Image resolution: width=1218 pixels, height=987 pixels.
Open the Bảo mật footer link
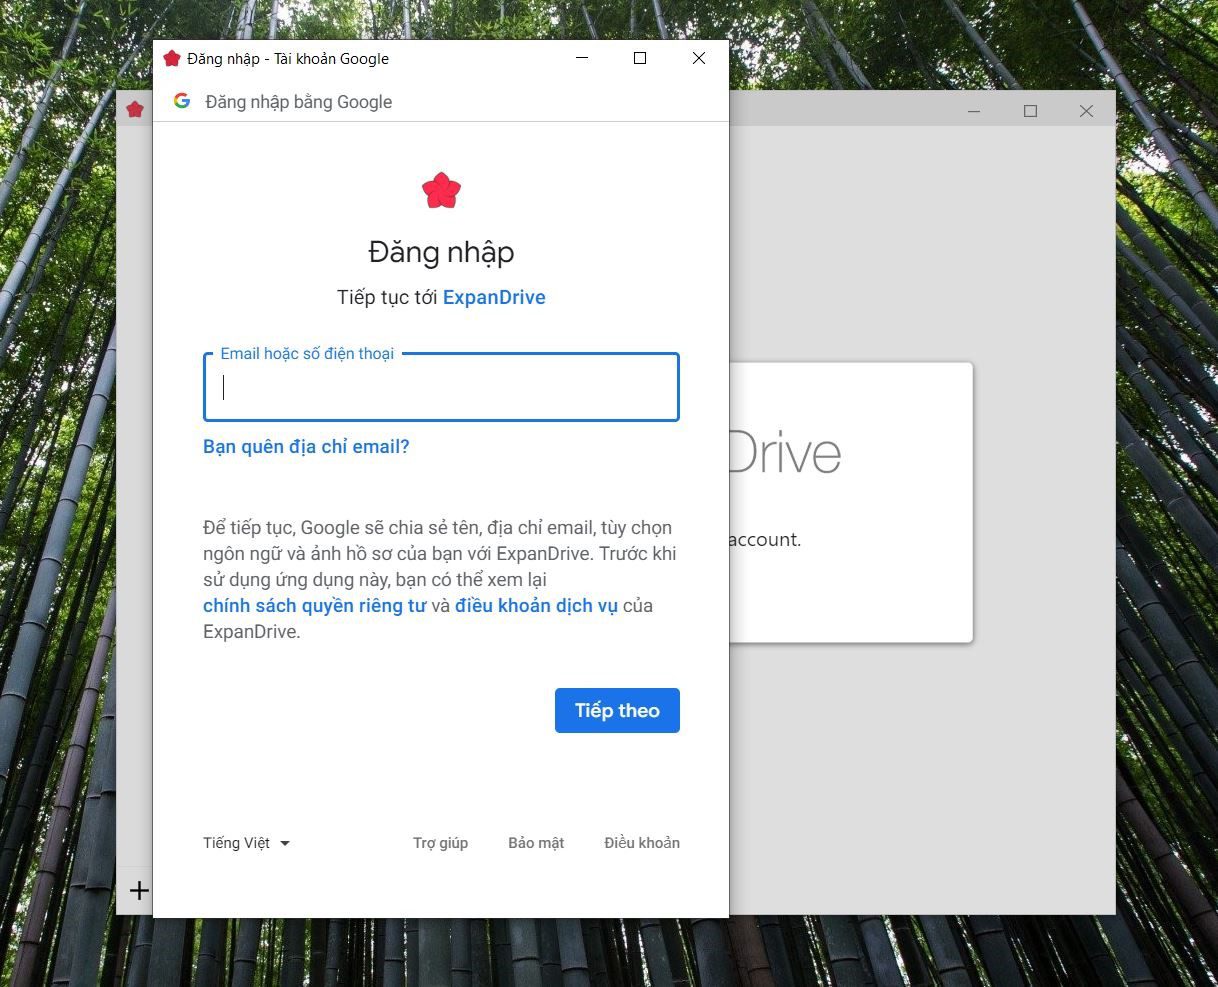coord(536,843)
